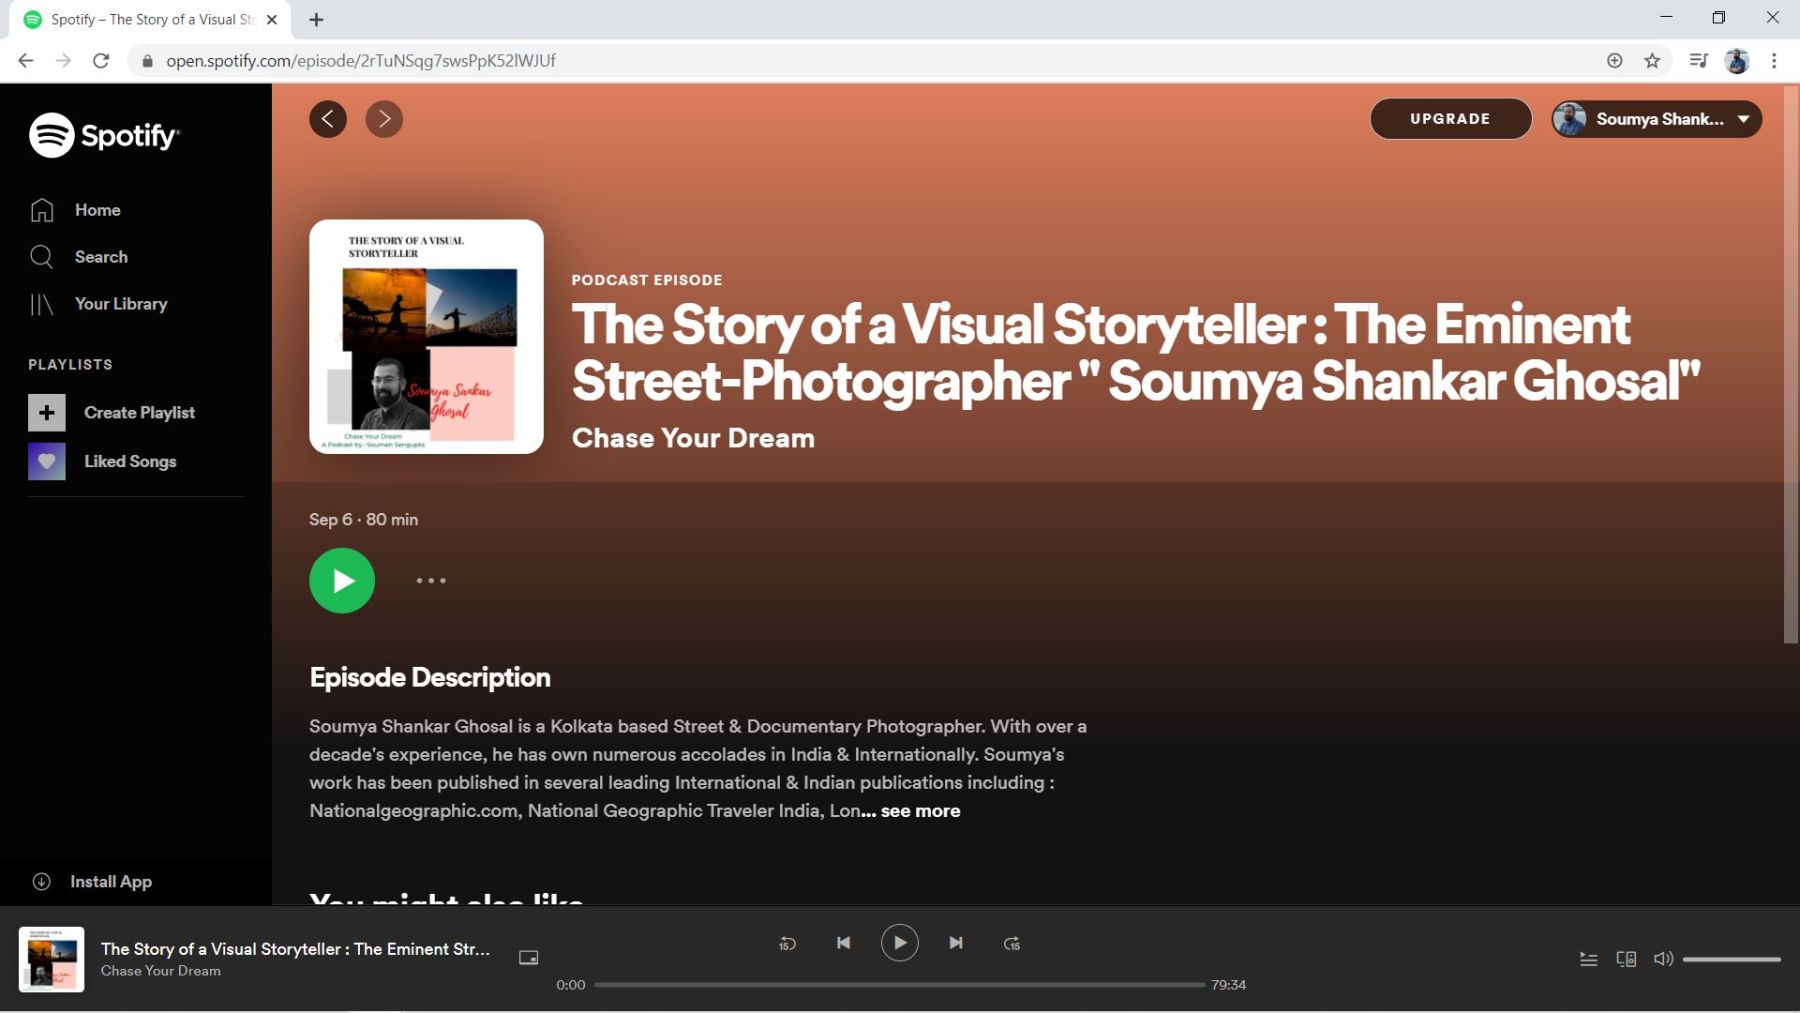The width and height of the screenshot is (1800, 1013).
Task: Open the Chrome three-dot menu
Action: tap(1774, 61)
